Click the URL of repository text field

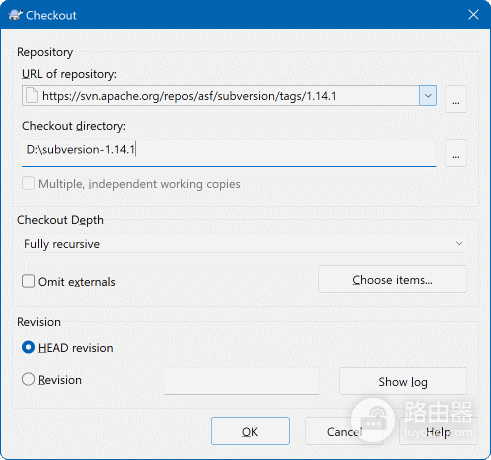(220, 96)
